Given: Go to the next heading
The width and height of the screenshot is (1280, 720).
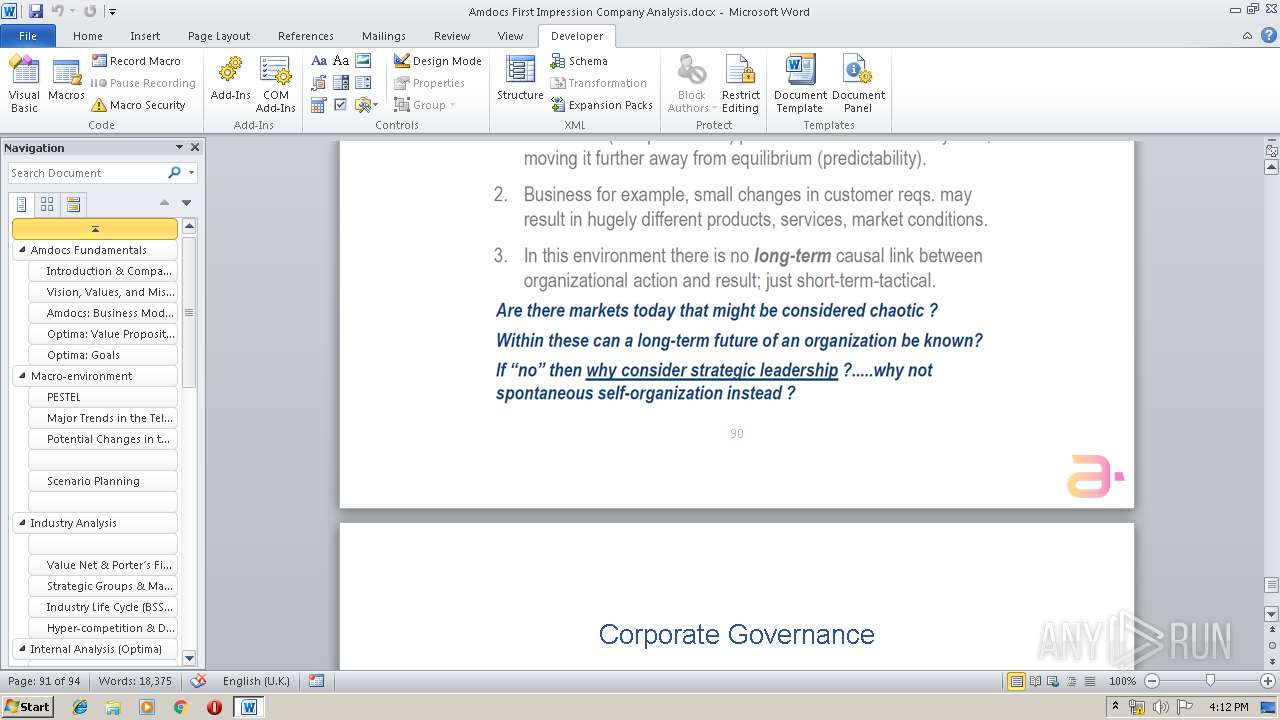Looking at the screenshot, I should (x=186, y=203).
